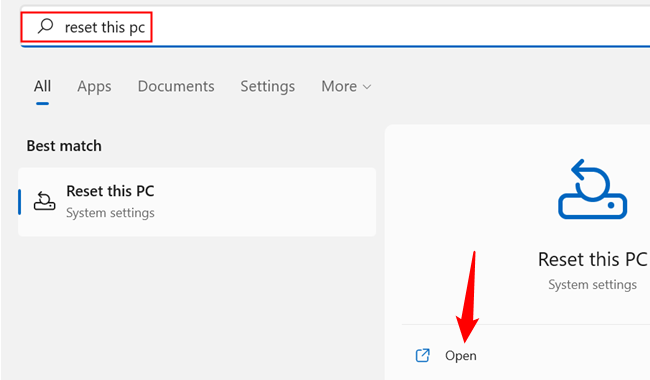Switch to the Documents filter tab
650x380 pixels.
(176, 86)
